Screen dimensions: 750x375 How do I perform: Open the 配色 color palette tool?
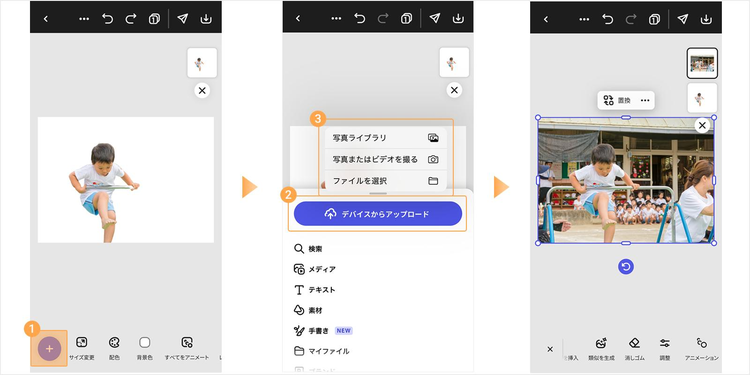114,348
